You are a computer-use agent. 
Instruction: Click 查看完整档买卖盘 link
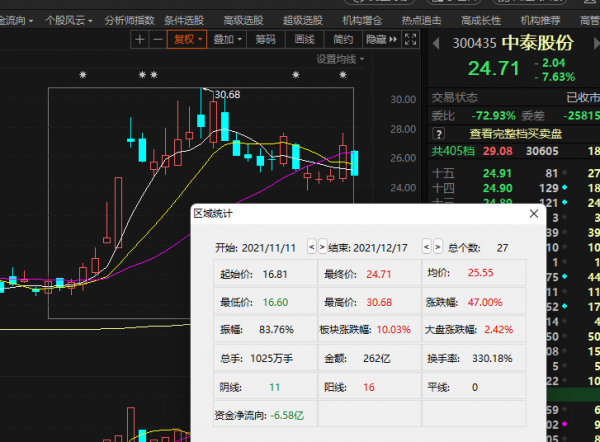[515, 134]
